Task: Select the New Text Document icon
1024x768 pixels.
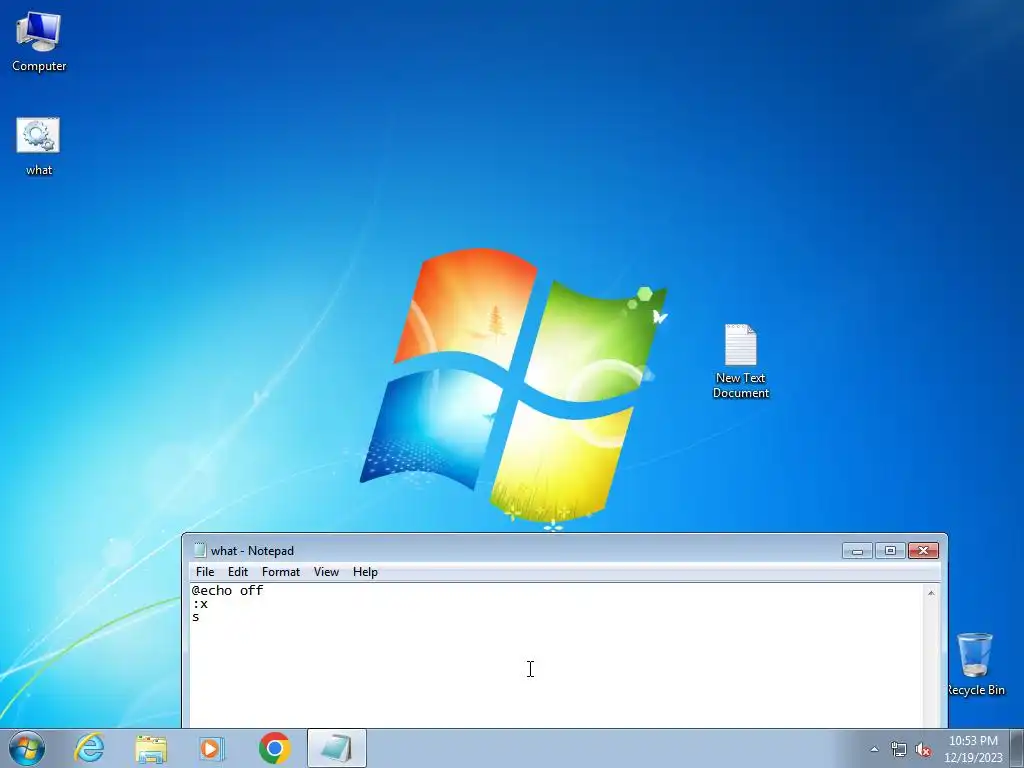Action: 741,361
